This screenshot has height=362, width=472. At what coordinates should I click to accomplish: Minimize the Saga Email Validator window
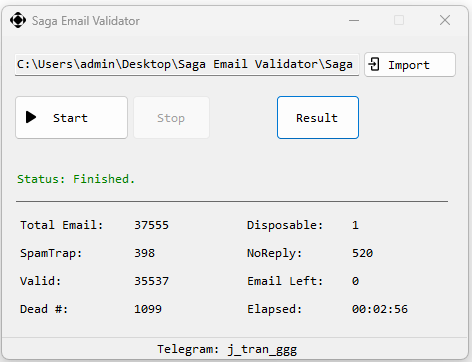click(354, 20)
